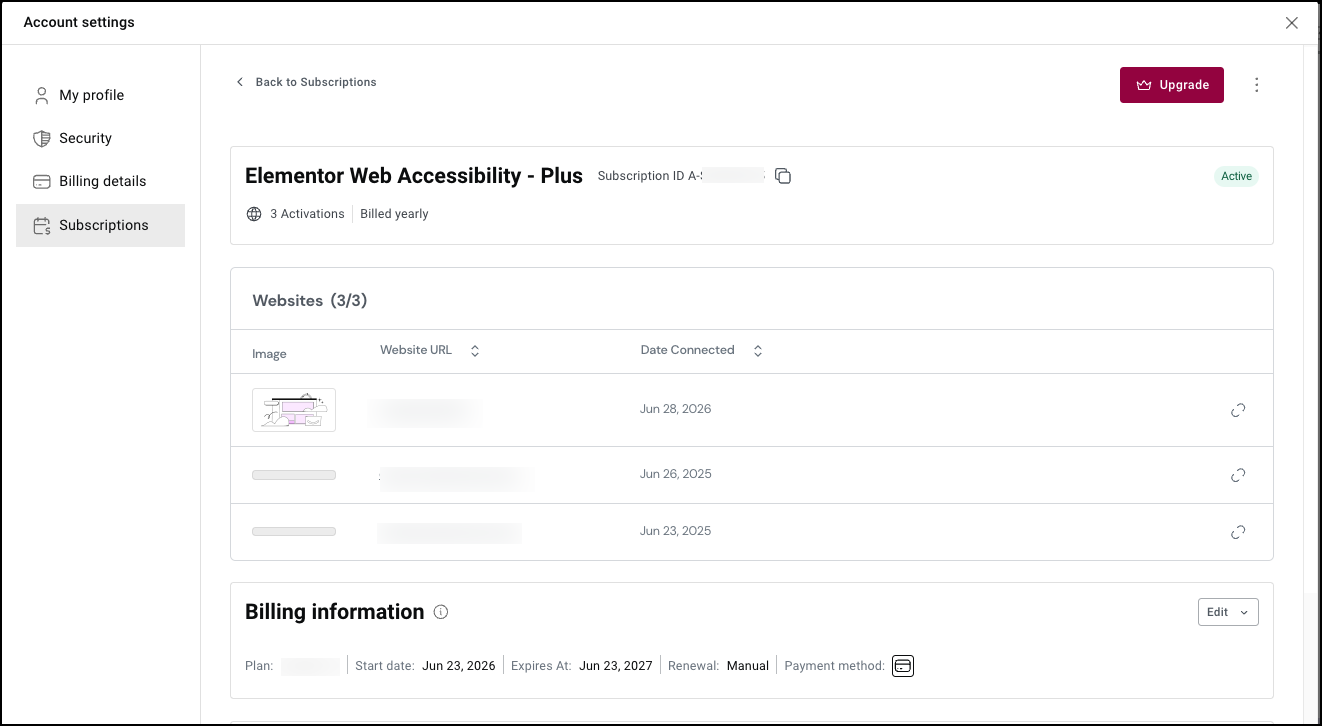The height and width of the screenshot is (726, 1322).
Task: Go to Security settings
Action: tap(100, 138)
